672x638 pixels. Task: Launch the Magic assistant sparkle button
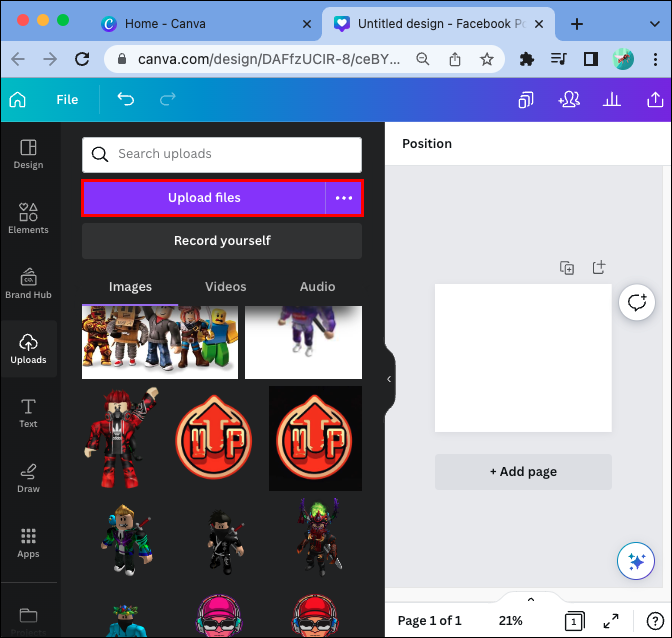point(636,561)
